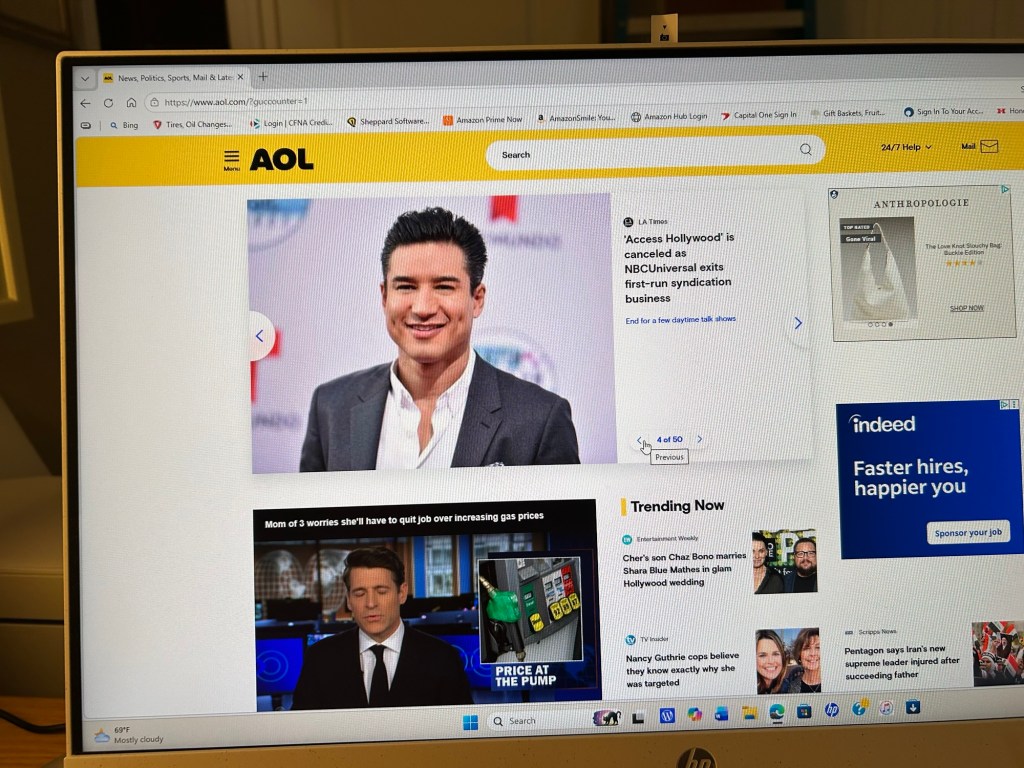Click the Windows Start button
Screen dimensions: 1024x768
point(470,721)
